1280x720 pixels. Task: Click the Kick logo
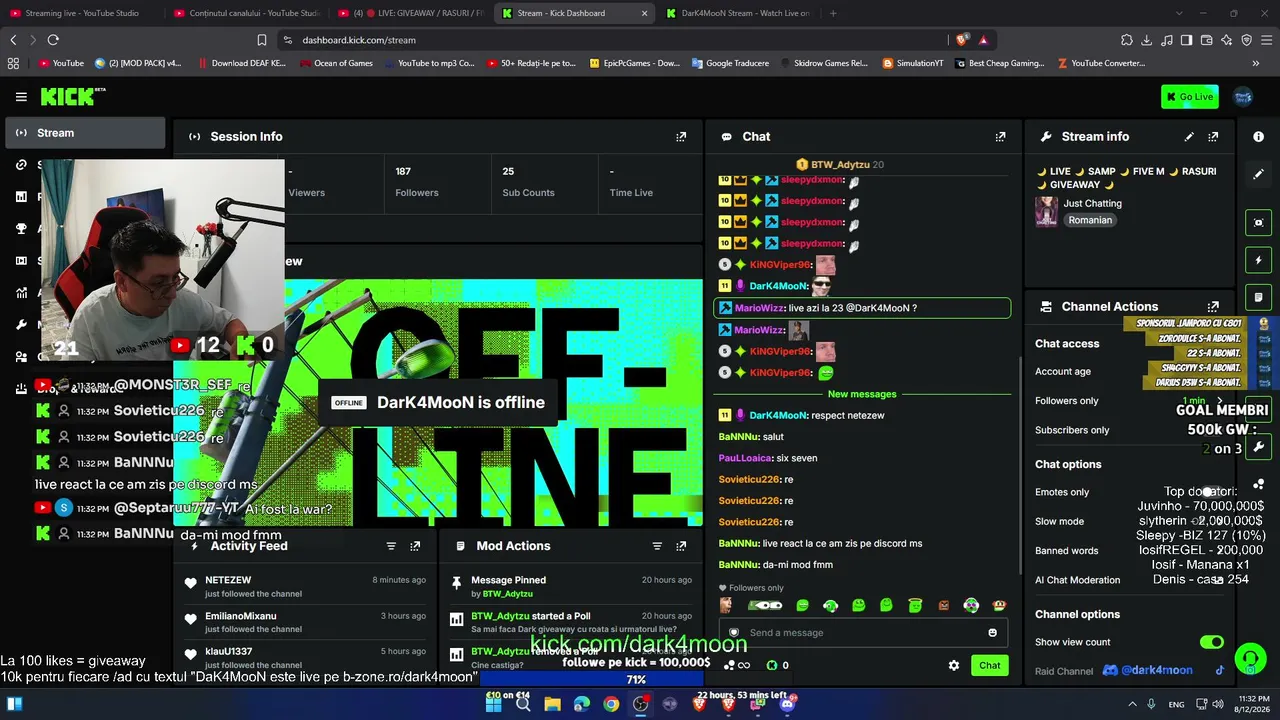(x=72, y=96)
